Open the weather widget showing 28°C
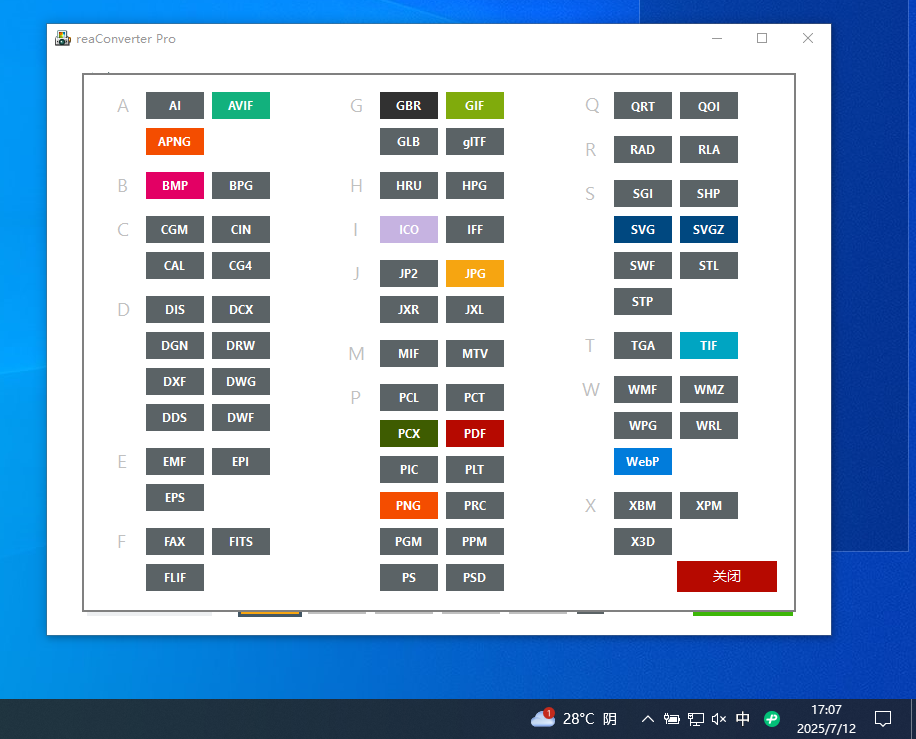Screen dimensions: 916x739 pyautogui.click(x=574, y=718)
